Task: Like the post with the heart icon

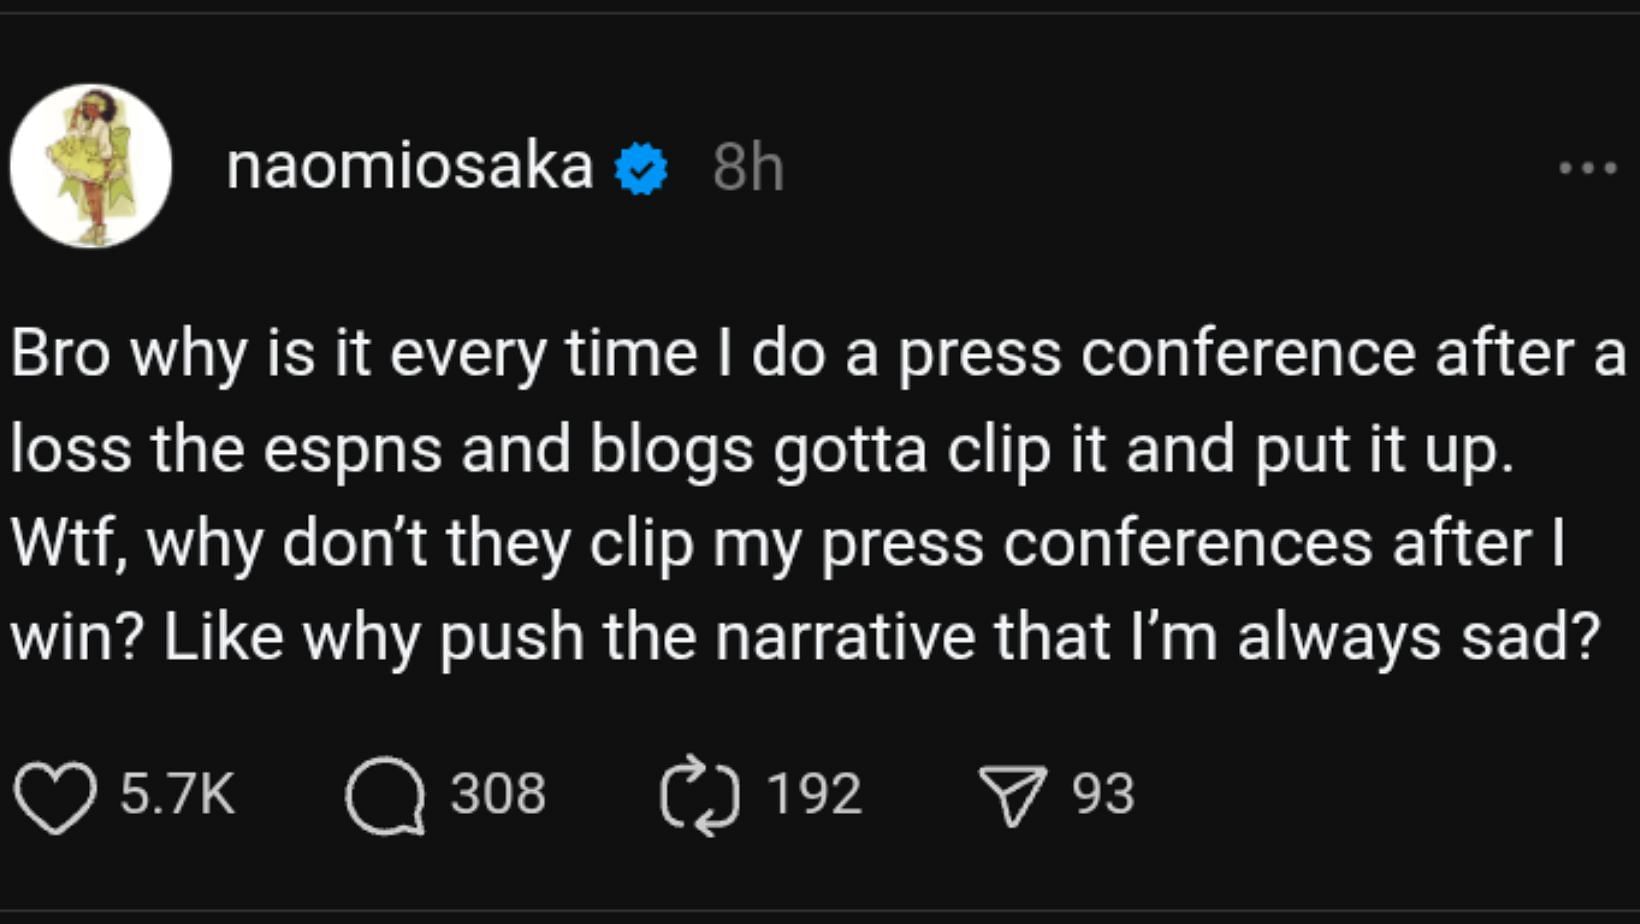Action: click(x=55, y=796)
